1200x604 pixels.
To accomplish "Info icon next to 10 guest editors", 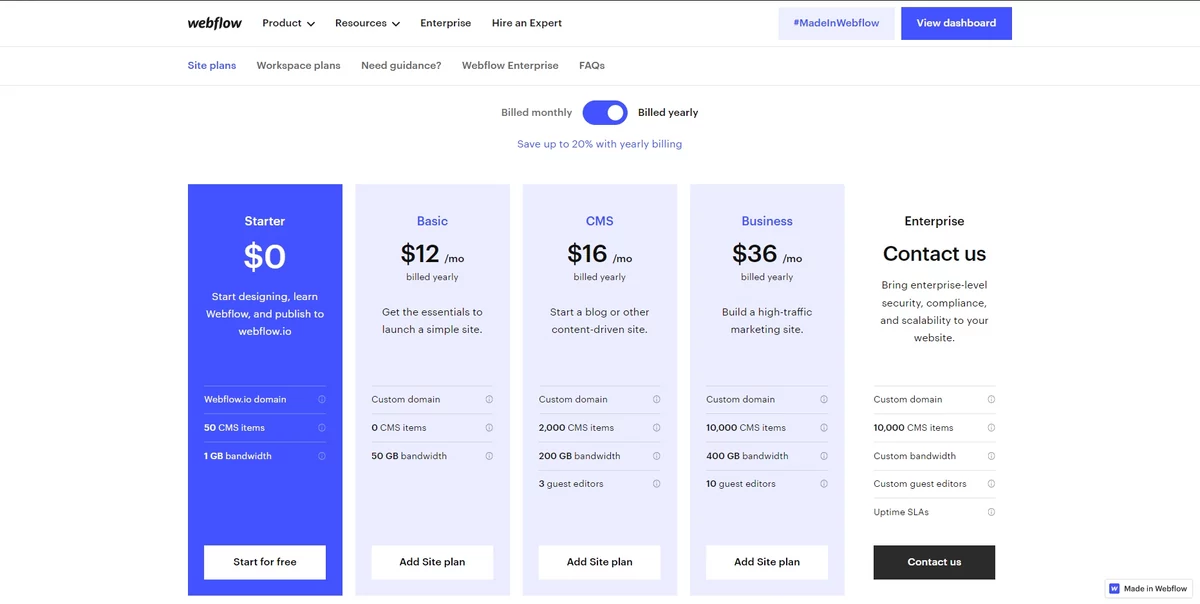I will 823,483.
